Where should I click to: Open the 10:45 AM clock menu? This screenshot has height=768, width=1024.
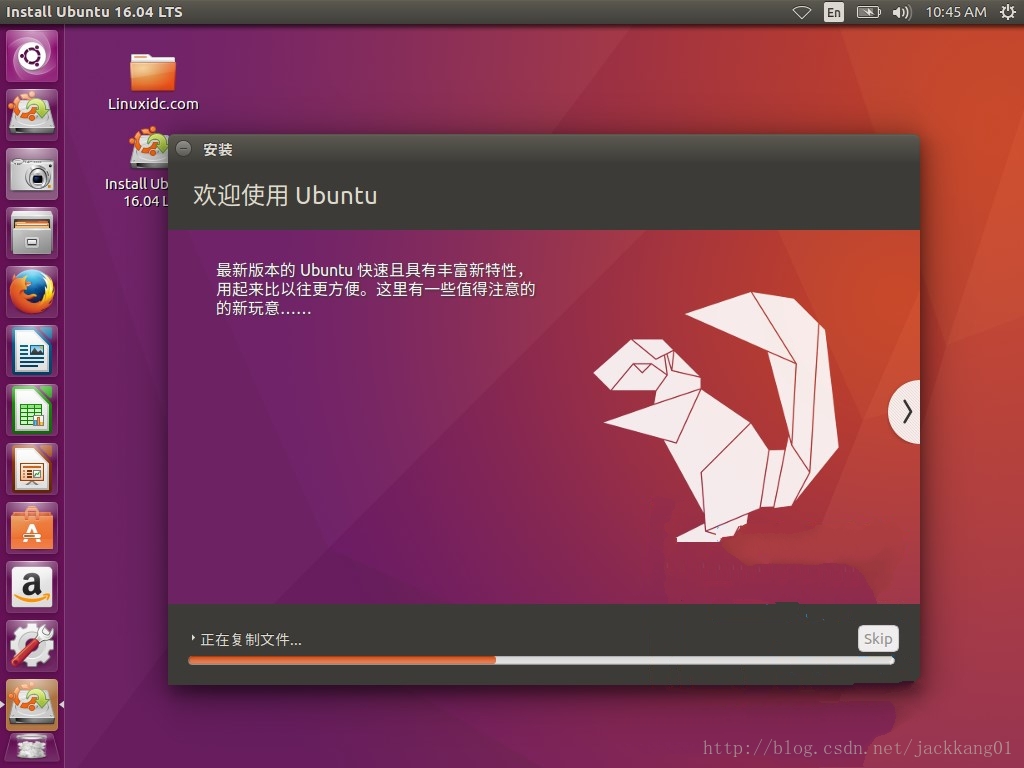pos(956,12)
